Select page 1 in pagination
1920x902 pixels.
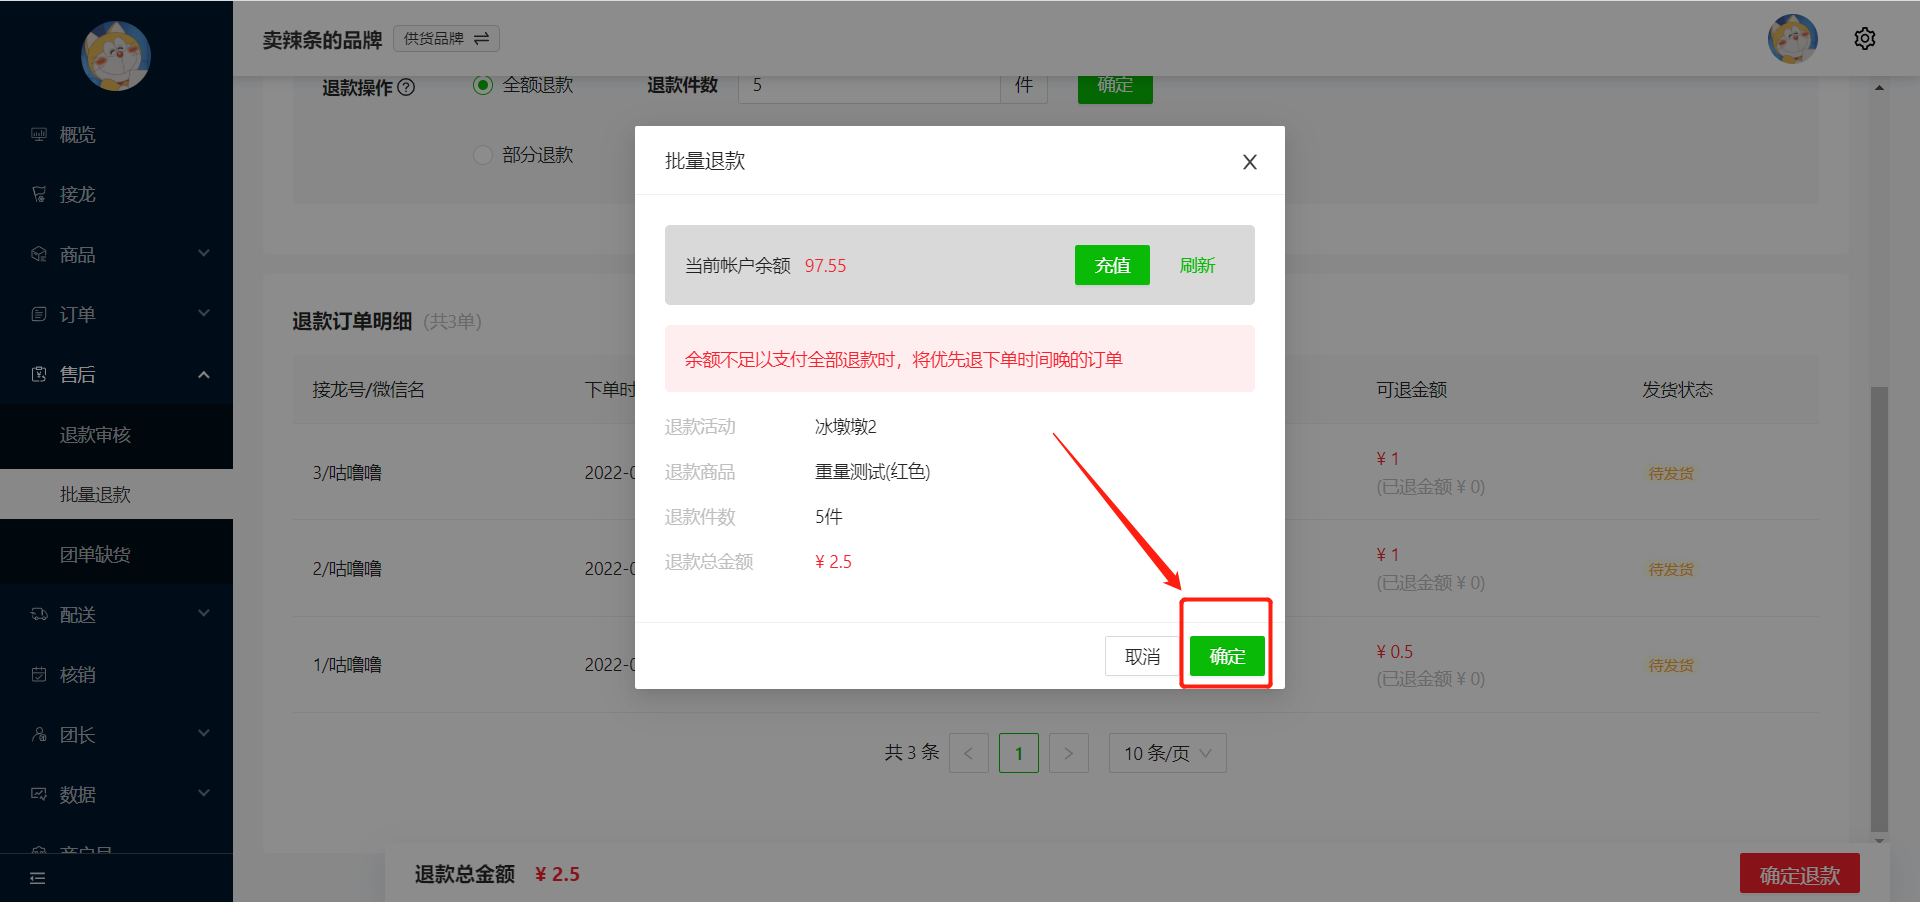[x=1018, y=753]
